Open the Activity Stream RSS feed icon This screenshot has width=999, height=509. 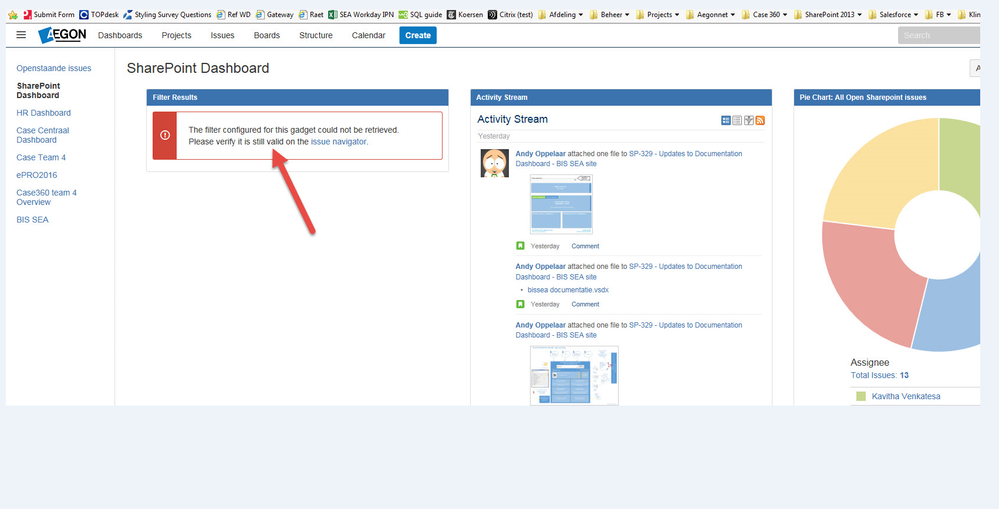pyautogui.click(x=760, y=120)
